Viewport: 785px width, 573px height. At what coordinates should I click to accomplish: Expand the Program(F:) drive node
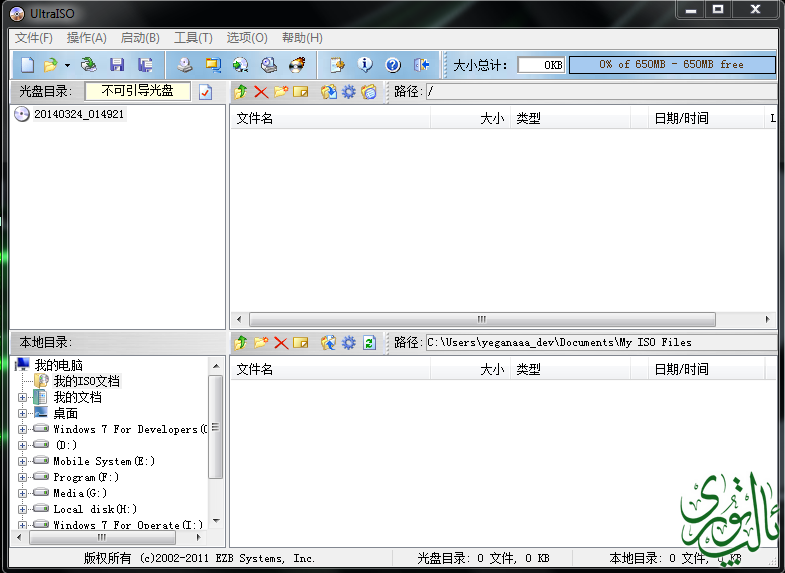(x=22, y=477)
